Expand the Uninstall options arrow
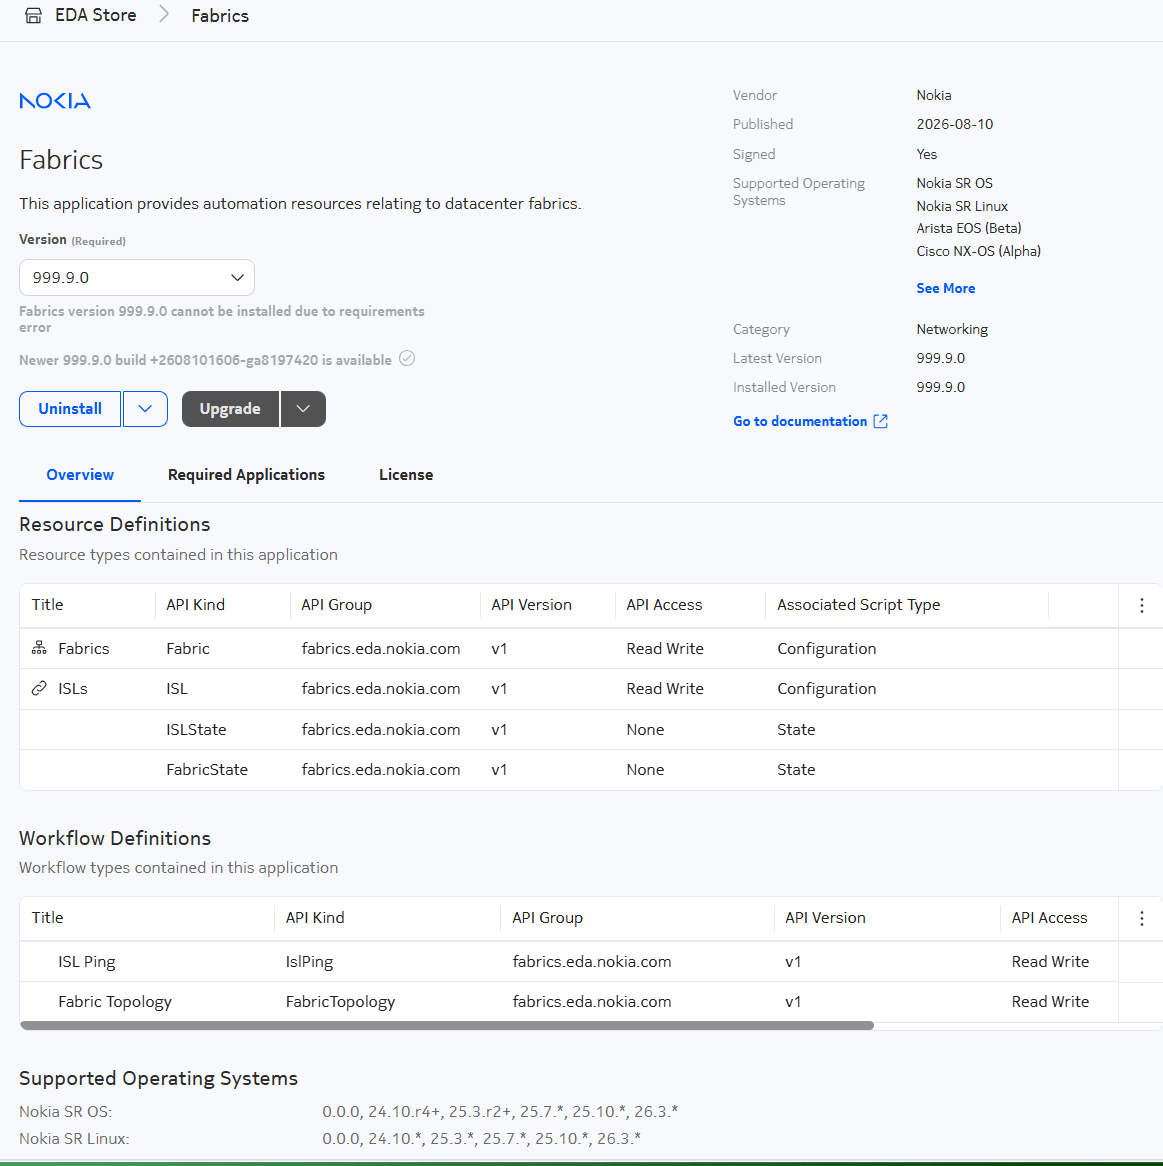This screenshot has width=1163, height=1166. click(145, 409)
